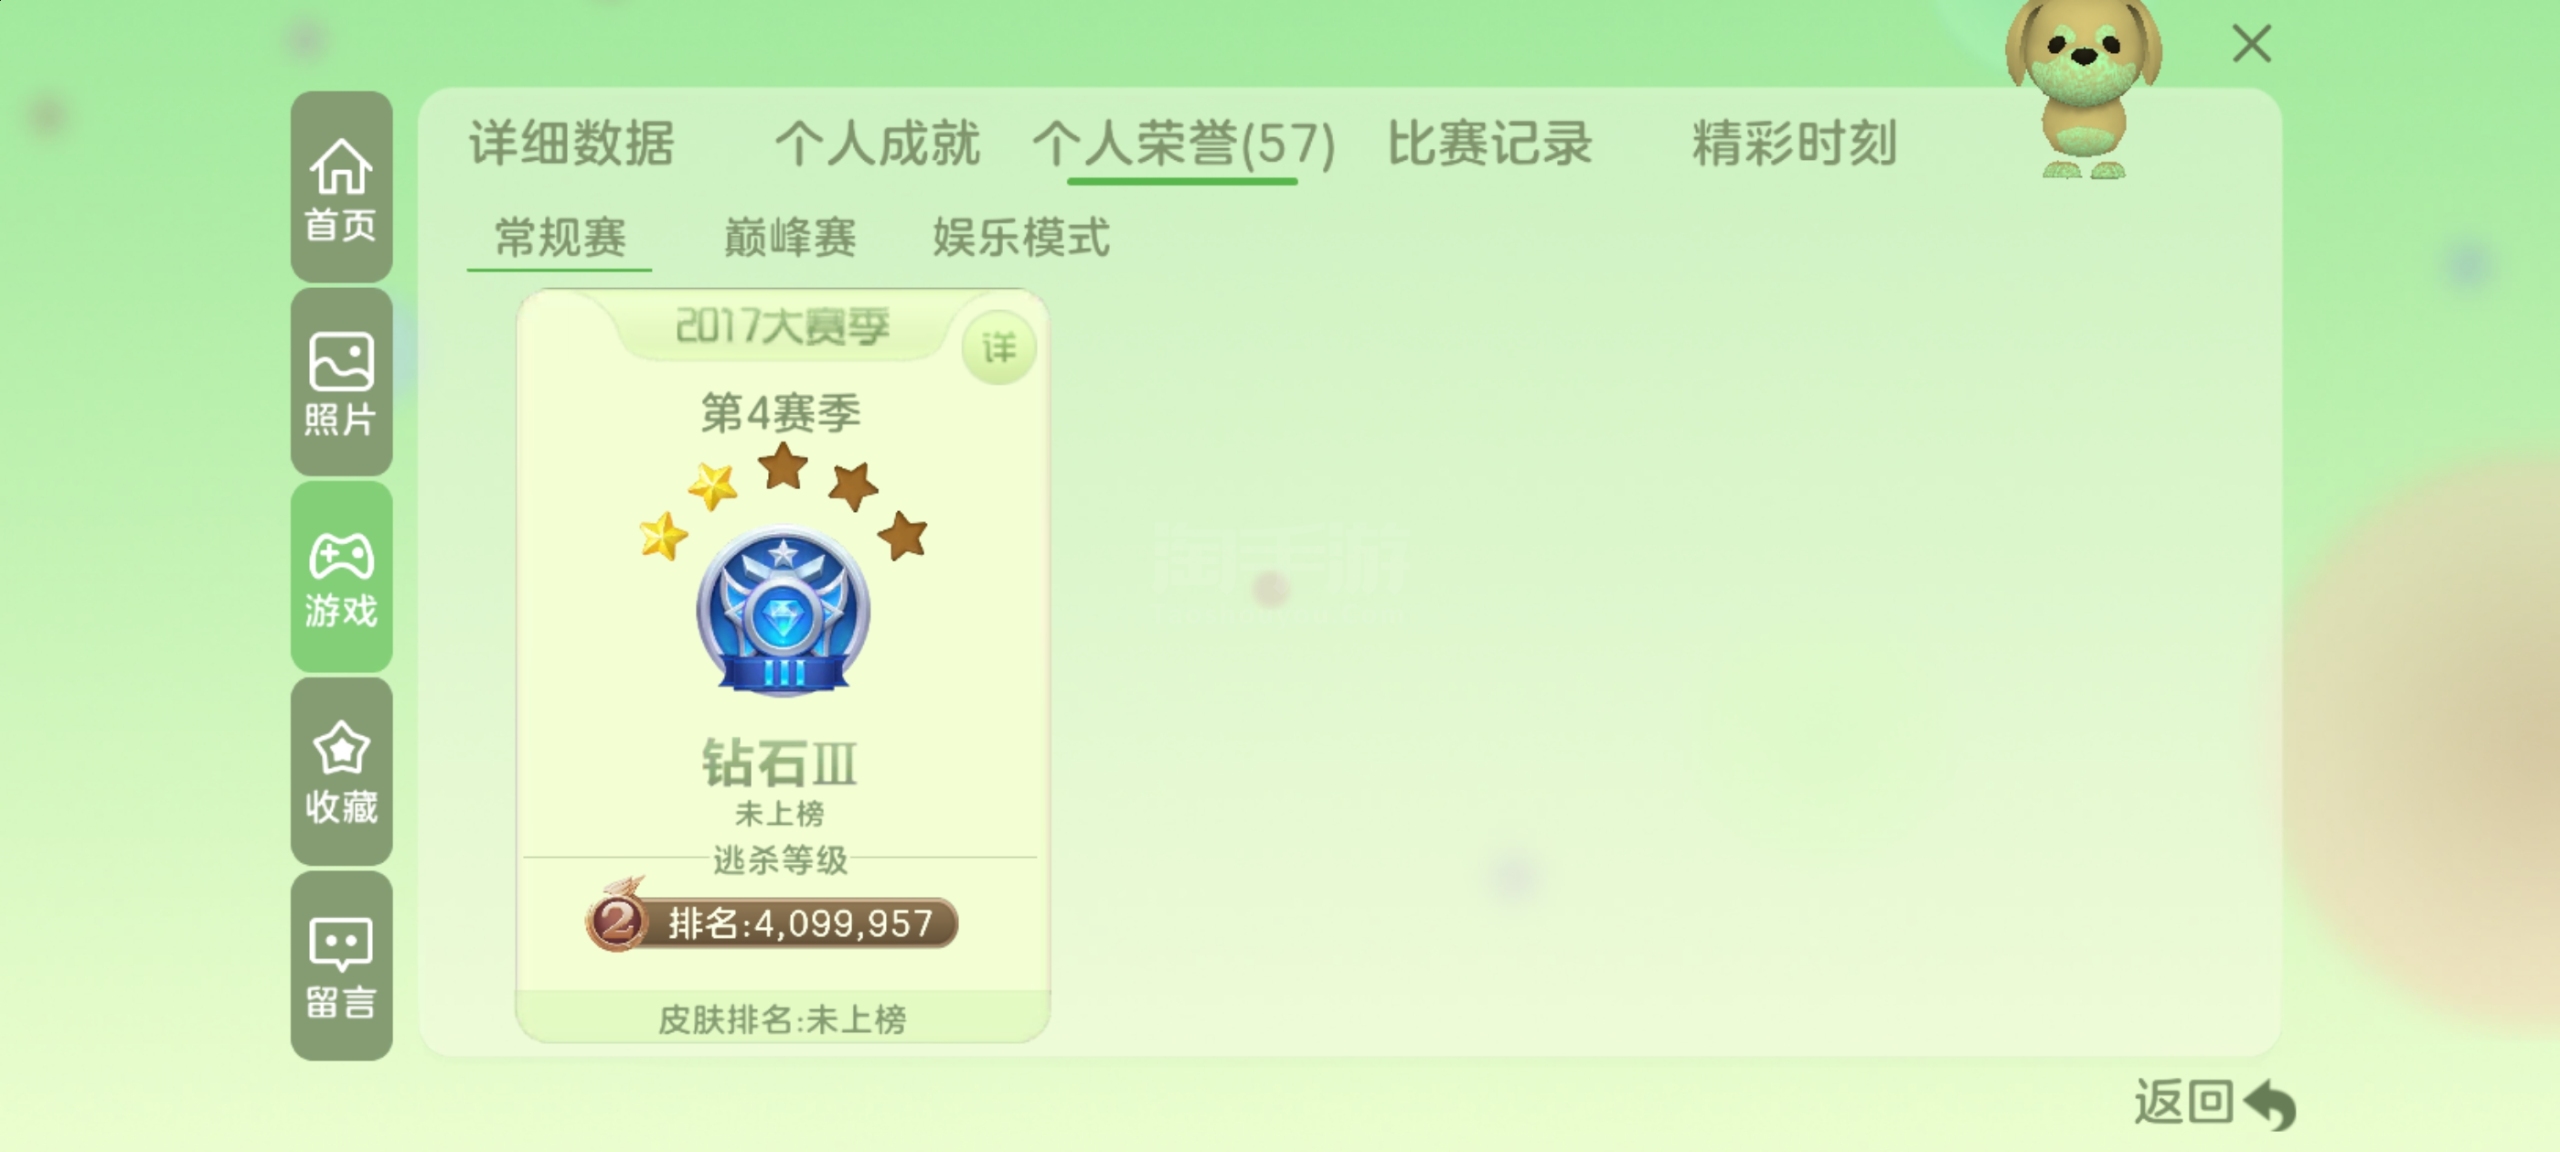Select the 个人荣誉(57) tab
The height and width of the screenshot is (1152, 2560).
pos(1184,144)
